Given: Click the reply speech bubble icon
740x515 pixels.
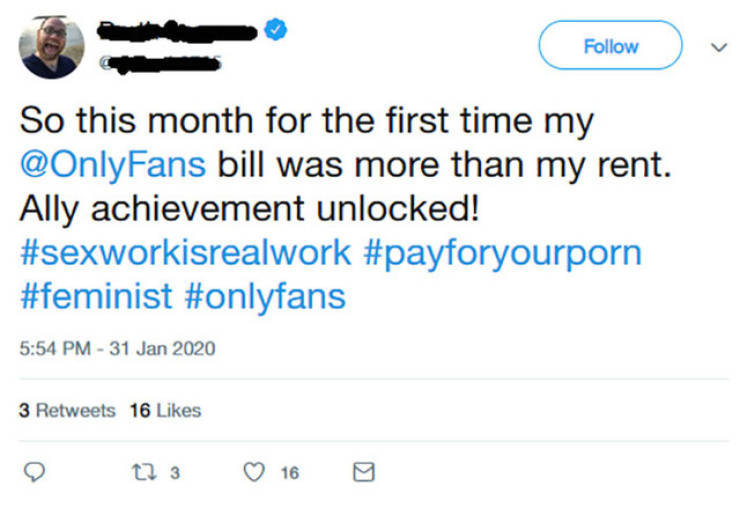Looking at the screenshot, I should click(32, 472).
